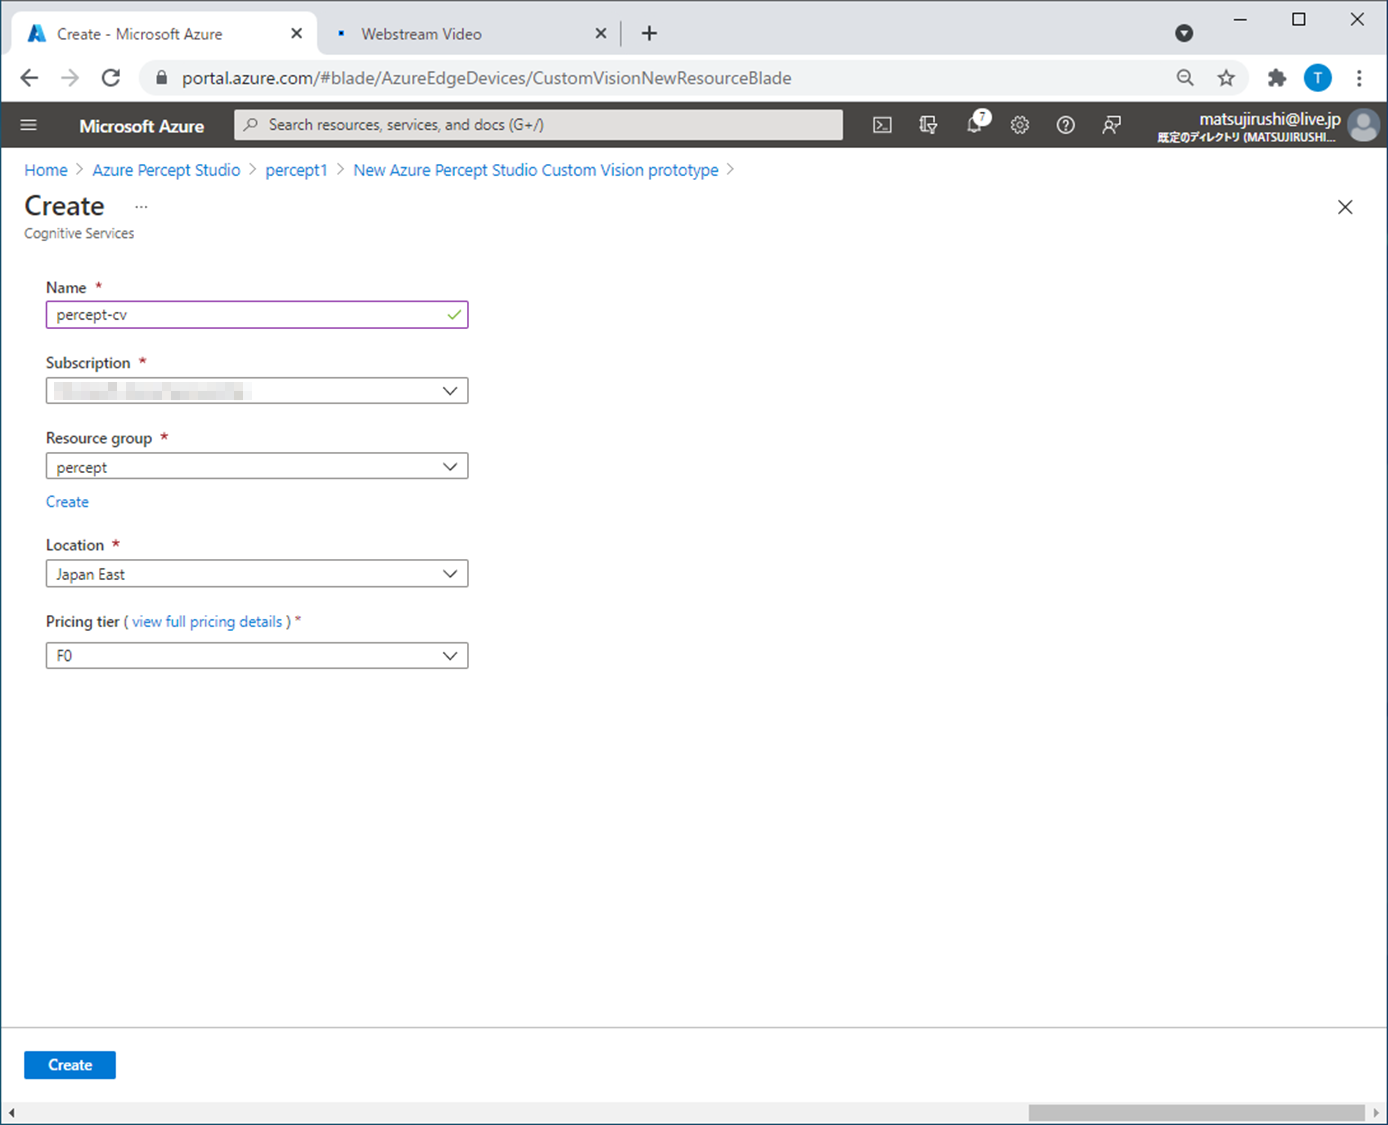Screen dimensions: 1388x1125
Task: Open portal settings gear icon
Action: (x=1020, y=125)
